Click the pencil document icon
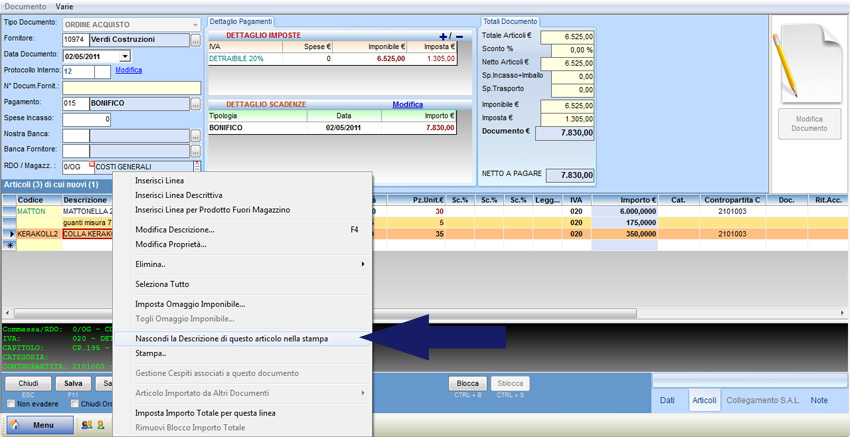 pyautogui.click(x=795, y=62)
